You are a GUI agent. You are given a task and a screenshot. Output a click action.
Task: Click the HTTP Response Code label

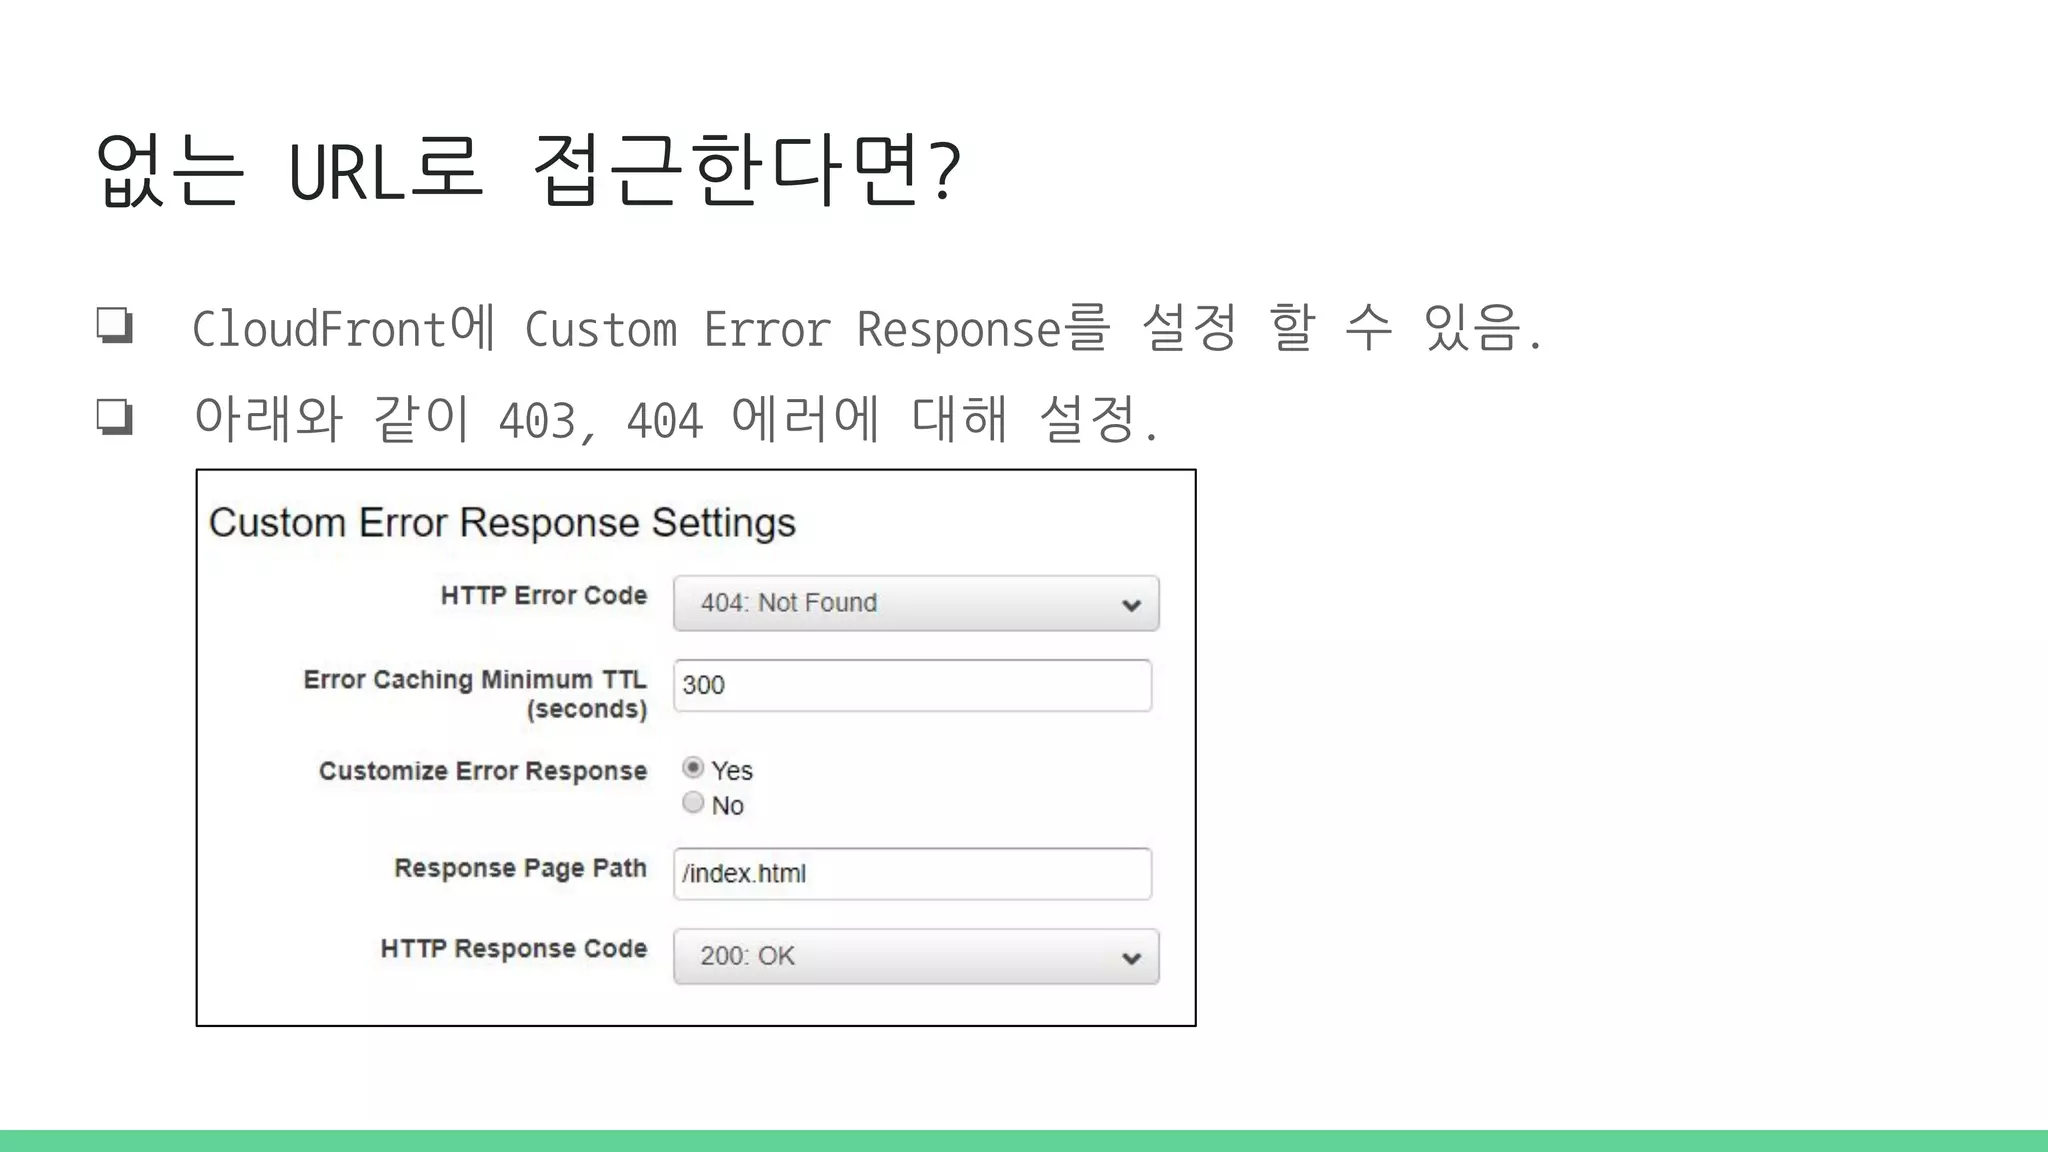point(514,949)
